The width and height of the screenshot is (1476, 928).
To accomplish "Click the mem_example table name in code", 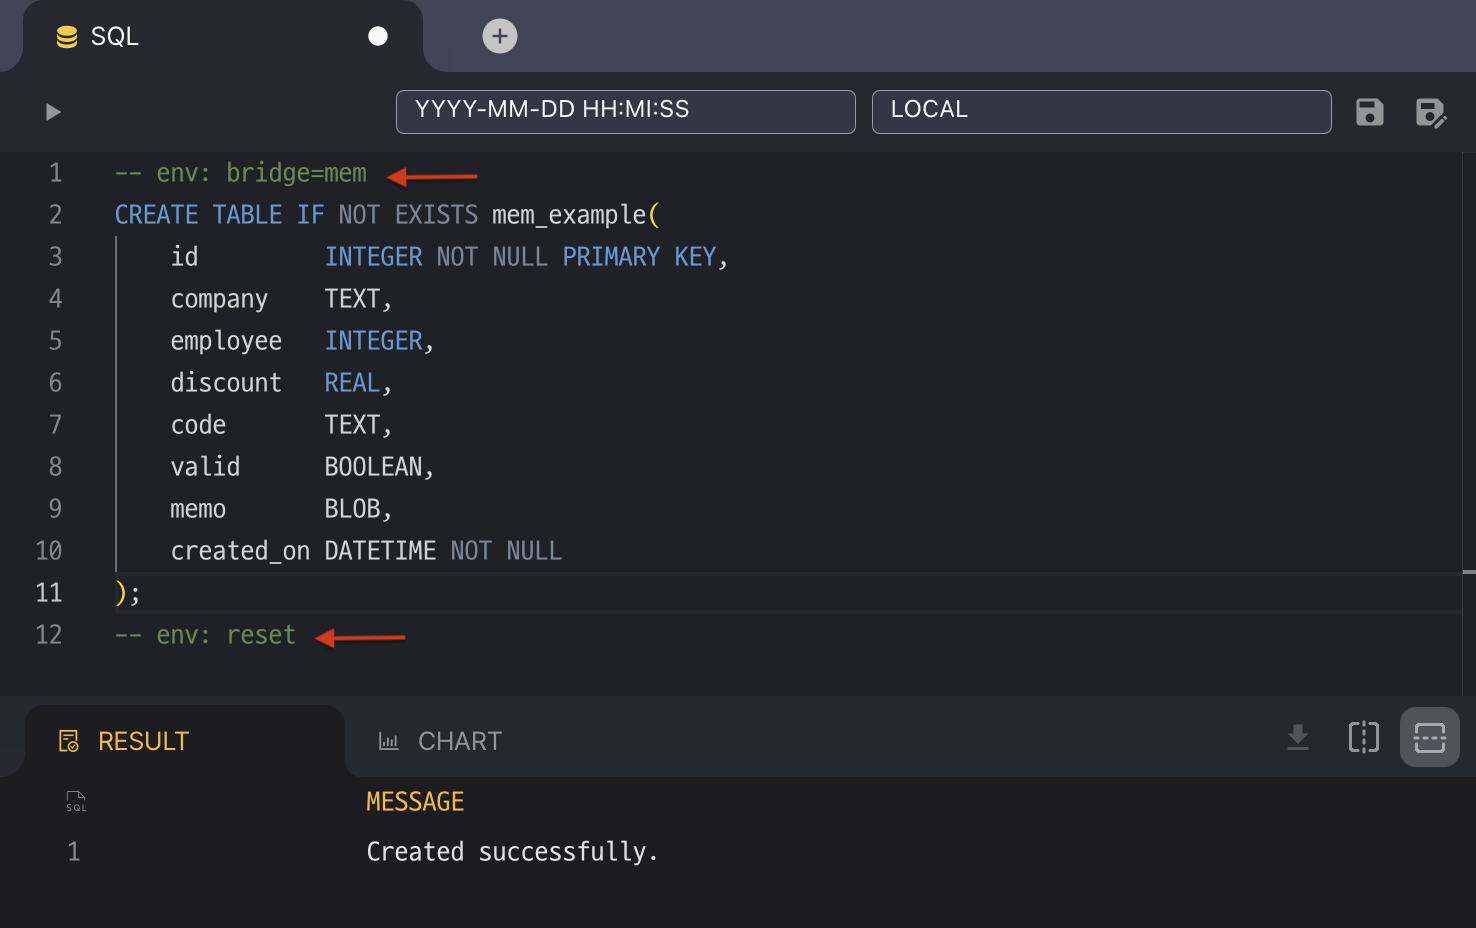I will click(x=569, y=215).
